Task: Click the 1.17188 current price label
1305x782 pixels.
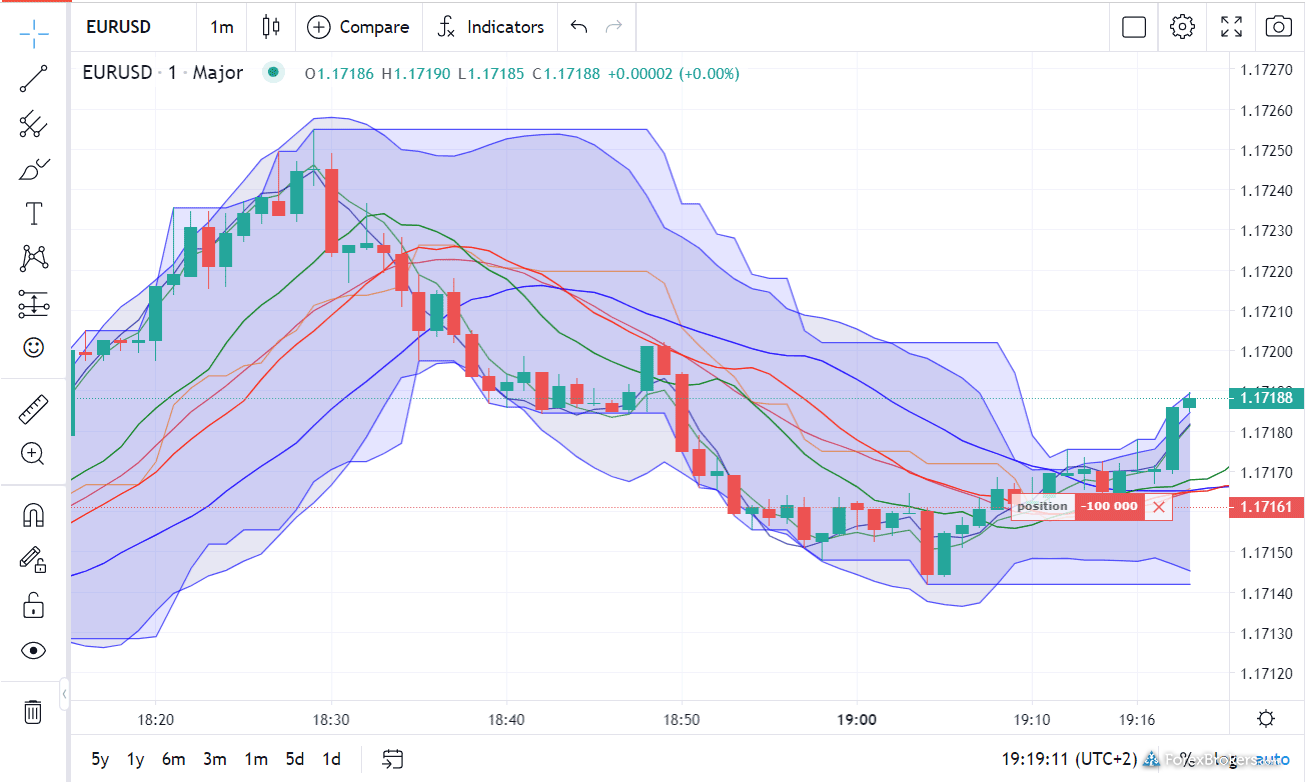Action: (x=1266, y=398)
